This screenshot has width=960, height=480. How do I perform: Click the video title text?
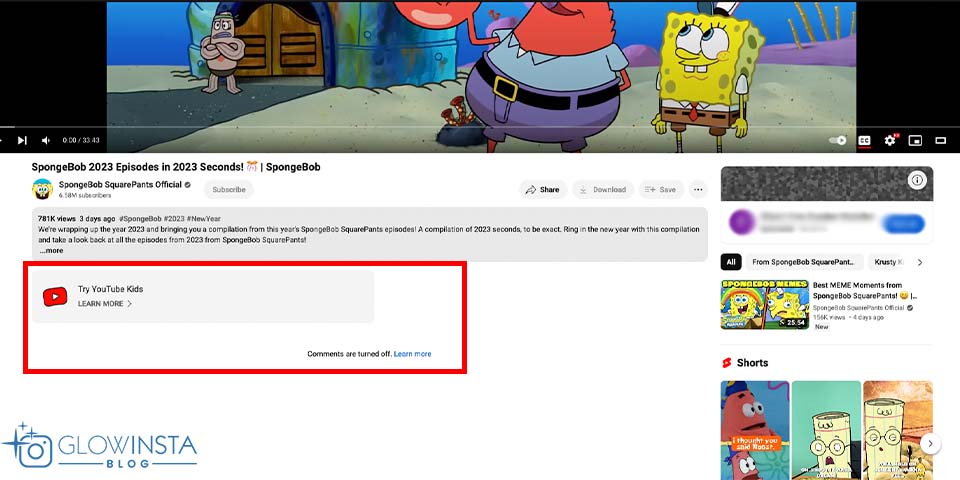[x=176, y=167]
